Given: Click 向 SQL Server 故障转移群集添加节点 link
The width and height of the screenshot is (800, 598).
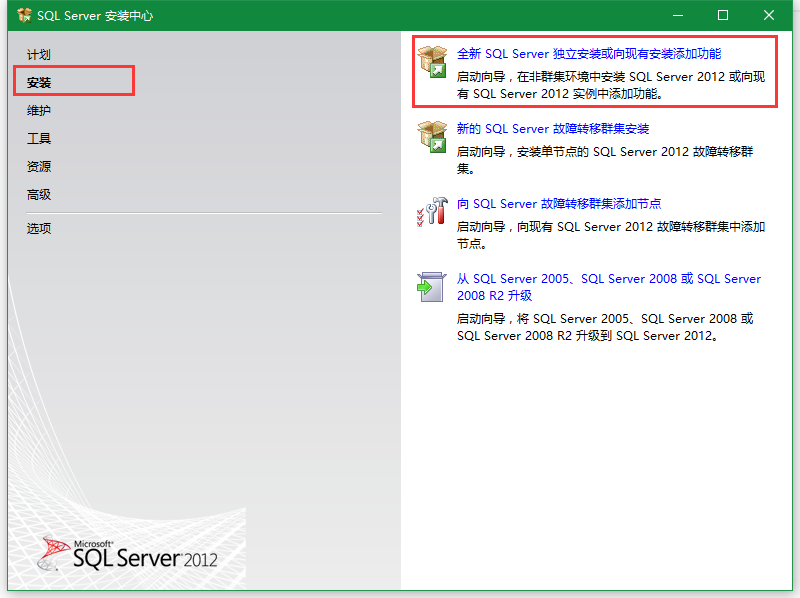Looking at the screenshot, I should (x=558, y=204).
